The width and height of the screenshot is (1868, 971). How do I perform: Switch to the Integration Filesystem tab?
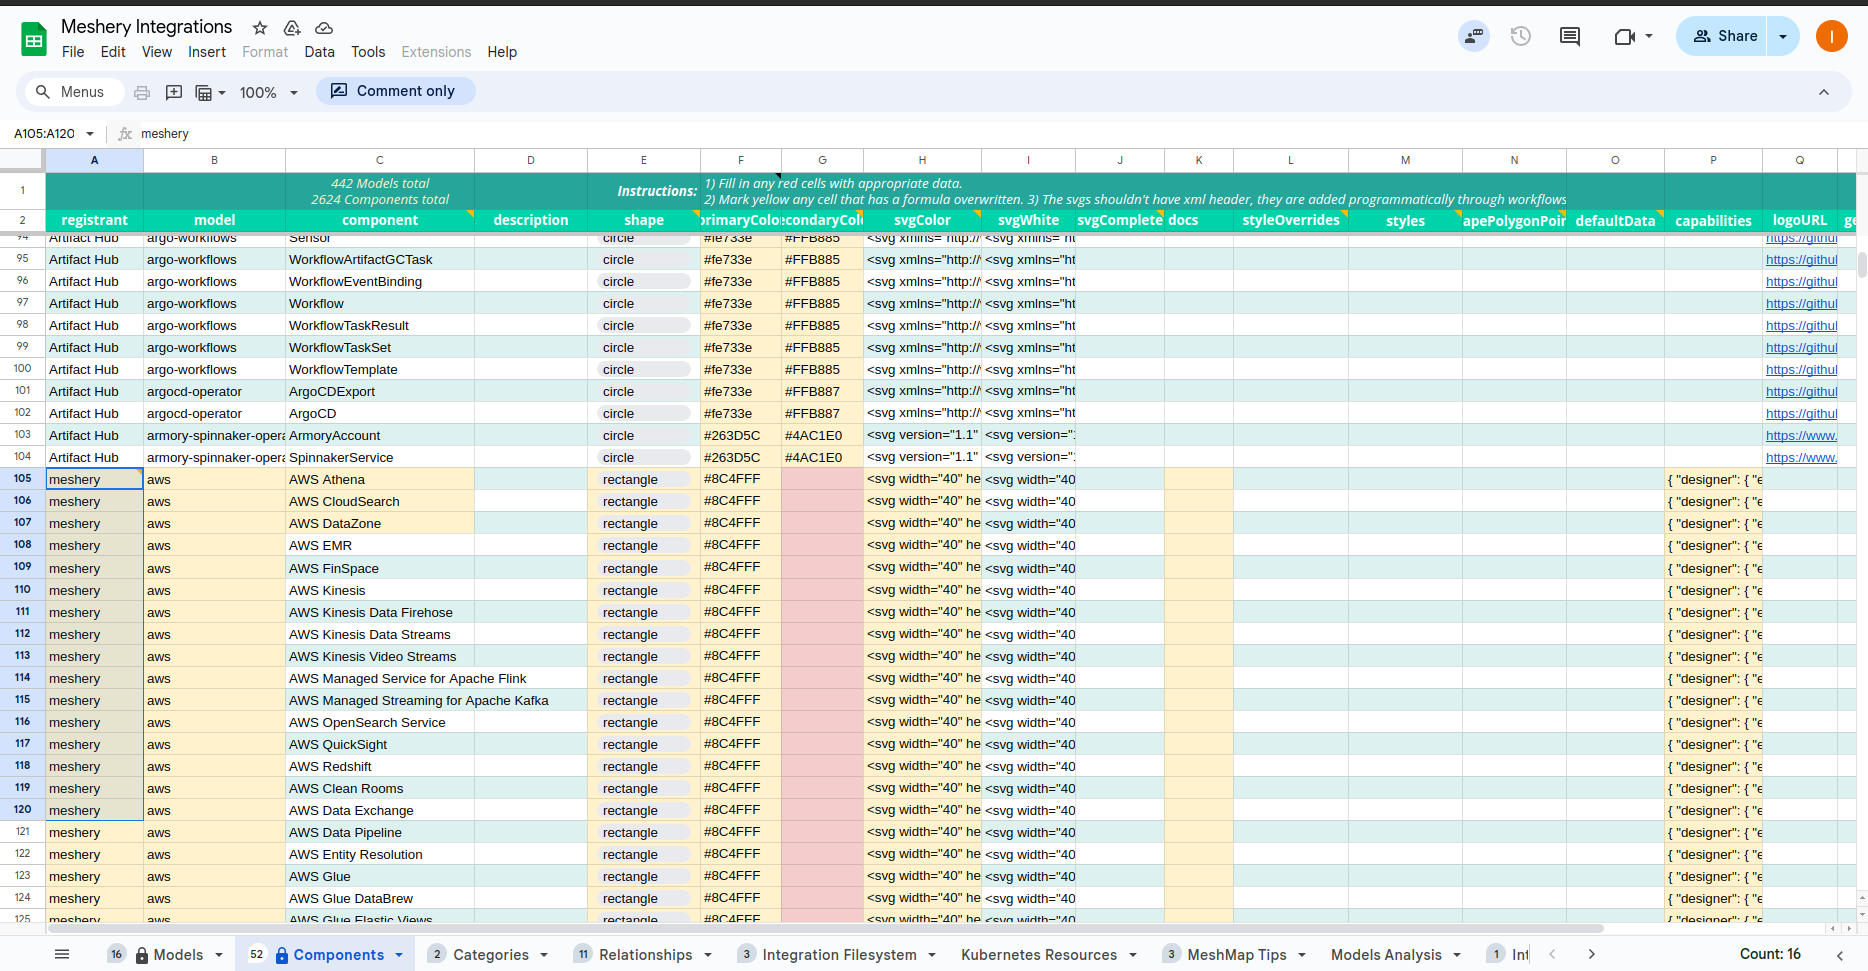839,955
